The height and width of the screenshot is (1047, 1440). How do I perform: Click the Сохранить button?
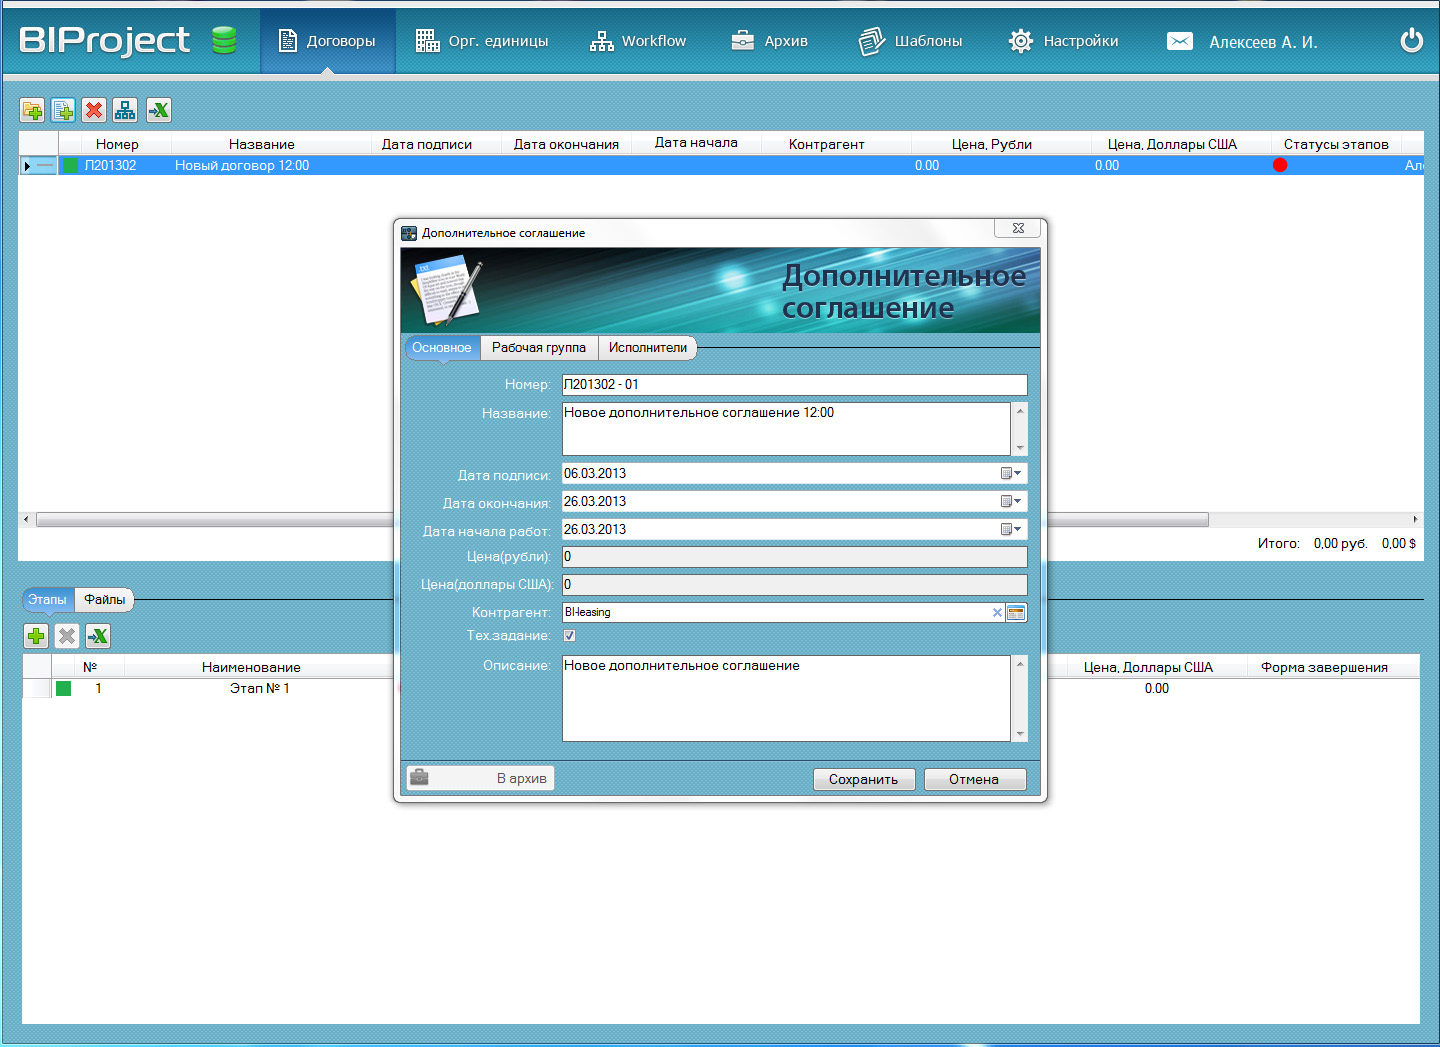point(864,779)
